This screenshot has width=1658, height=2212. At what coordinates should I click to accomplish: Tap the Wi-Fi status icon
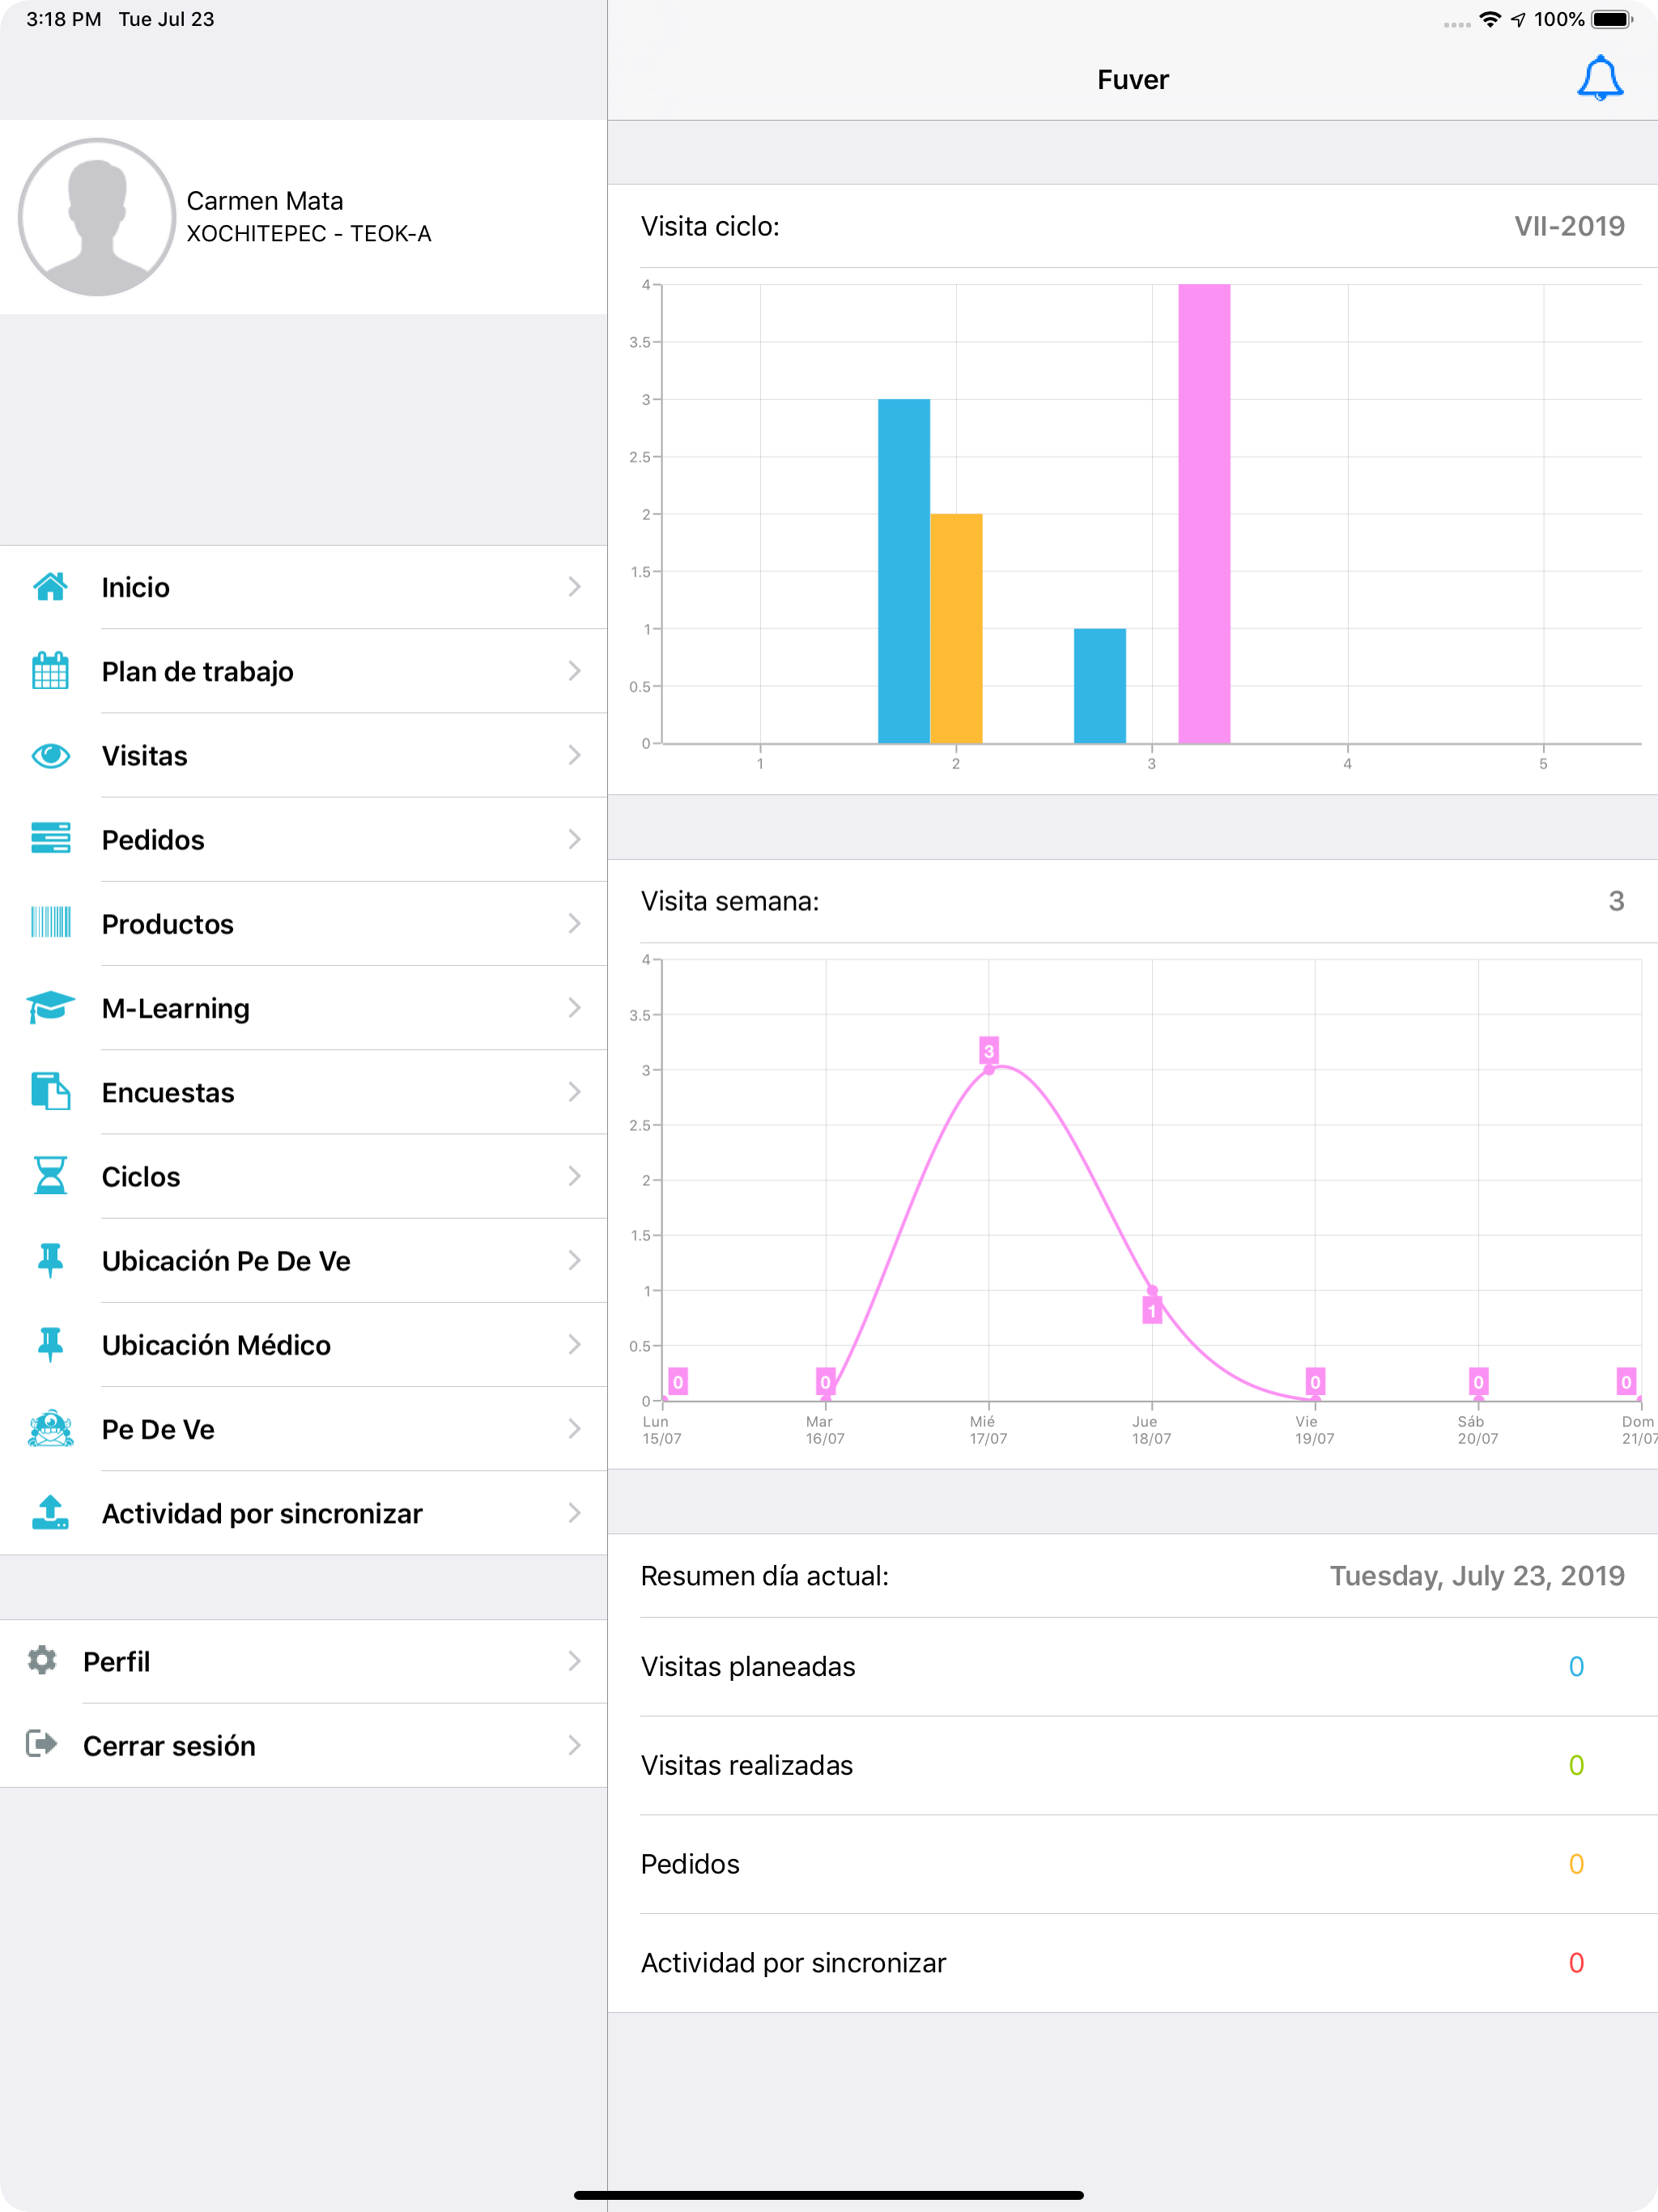[1490, 19]
